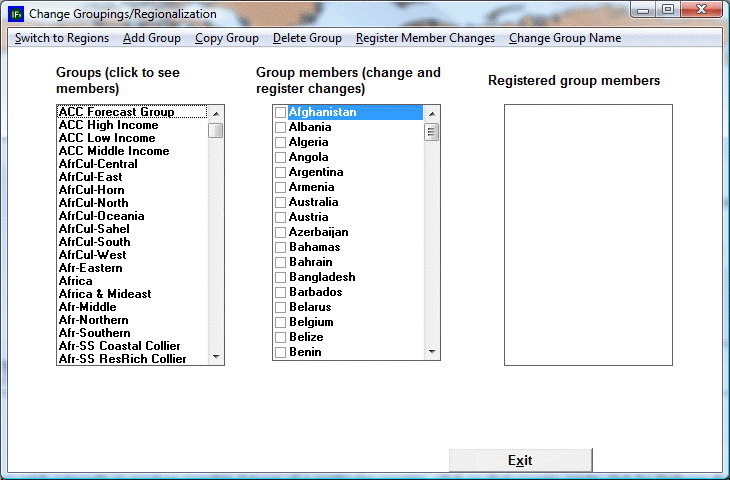Open the Switch to Regions menu
The height and width of the screenshot is (480, 730).
pos(62,38)
